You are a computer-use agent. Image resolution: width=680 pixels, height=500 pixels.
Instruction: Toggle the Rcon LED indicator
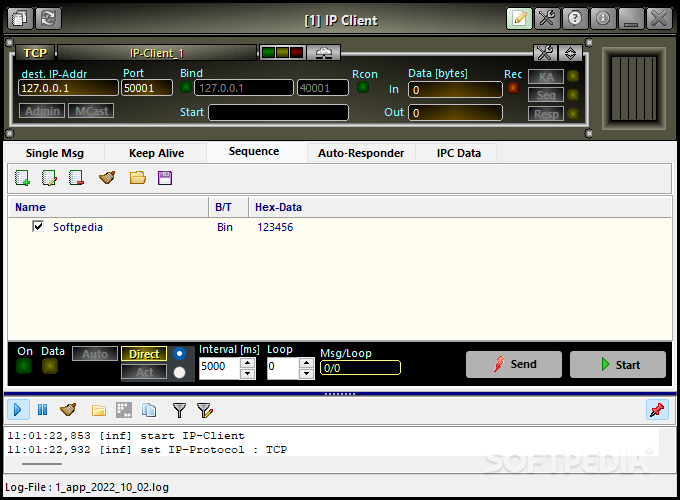tap(363, 87)
